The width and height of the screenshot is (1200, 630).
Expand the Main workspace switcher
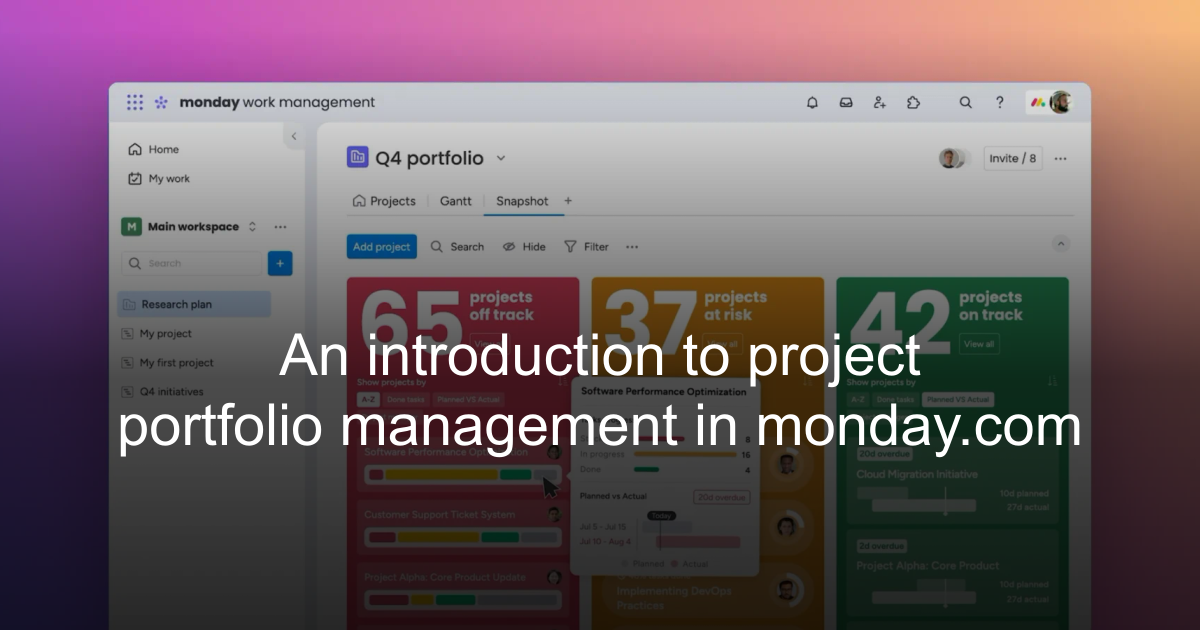(x=252, y=226)
